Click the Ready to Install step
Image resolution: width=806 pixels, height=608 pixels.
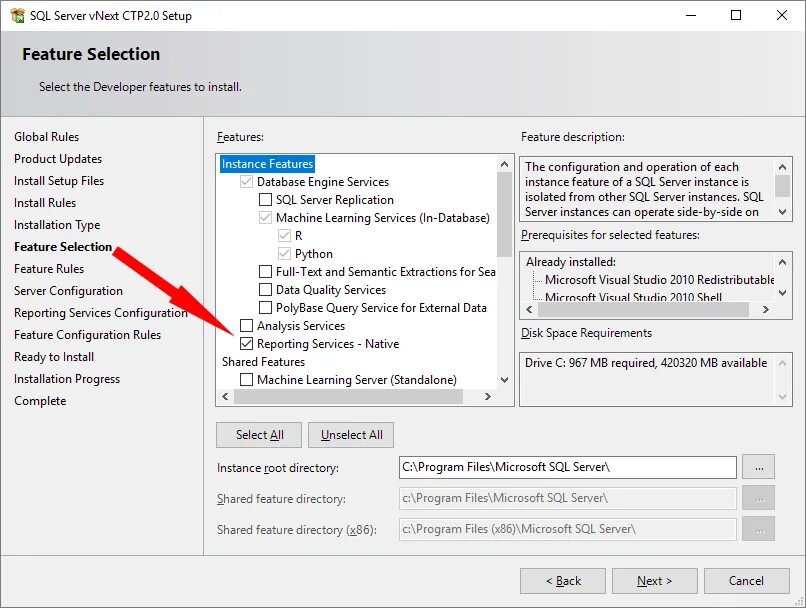[x=54, y=357]
